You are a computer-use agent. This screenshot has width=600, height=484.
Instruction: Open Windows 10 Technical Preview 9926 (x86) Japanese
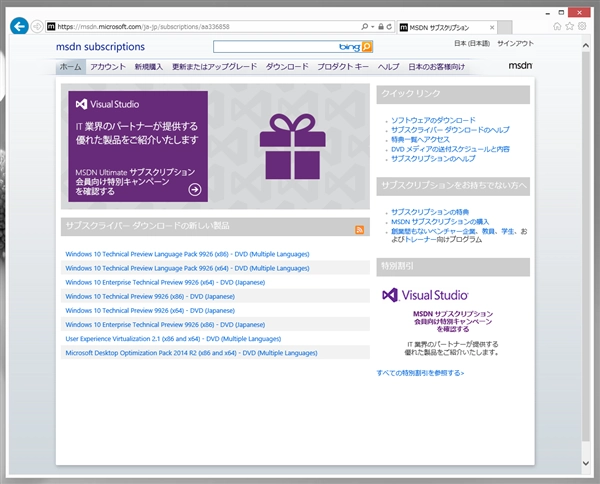pos(150,296)
